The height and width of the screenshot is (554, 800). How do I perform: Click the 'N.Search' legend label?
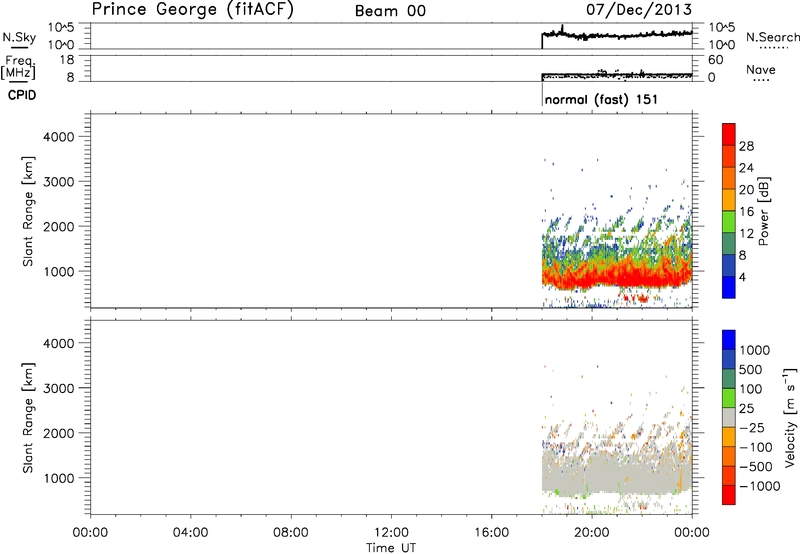(x=773, y=37)
